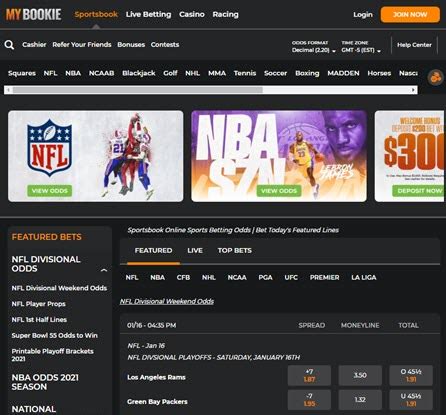446x415 pixels.
Task: Click the right arrow of horizontal scrollbar
Action: [413, 90]
